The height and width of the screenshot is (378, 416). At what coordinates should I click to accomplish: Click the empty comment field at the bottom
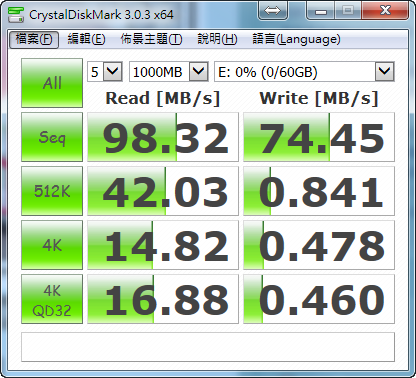(x=208, y=347)
